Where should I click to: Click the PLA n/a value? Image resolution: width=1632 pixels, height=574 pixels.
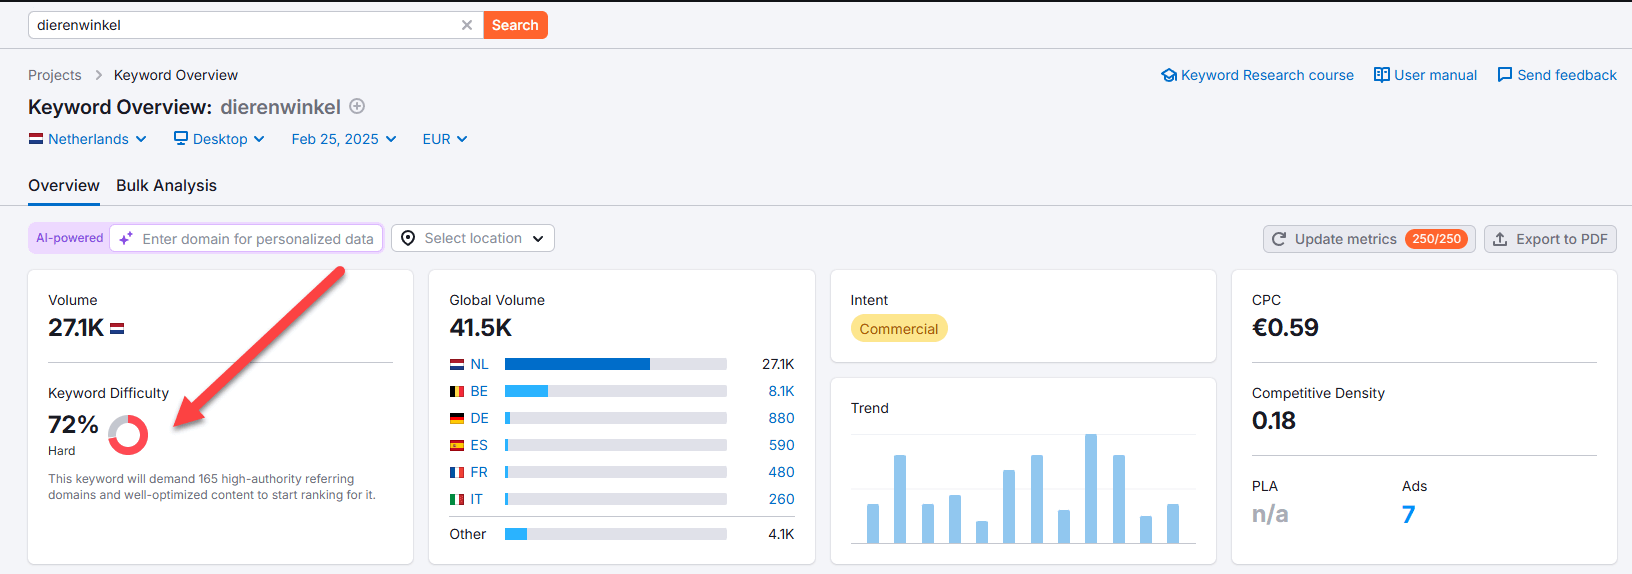[1270, 514]
